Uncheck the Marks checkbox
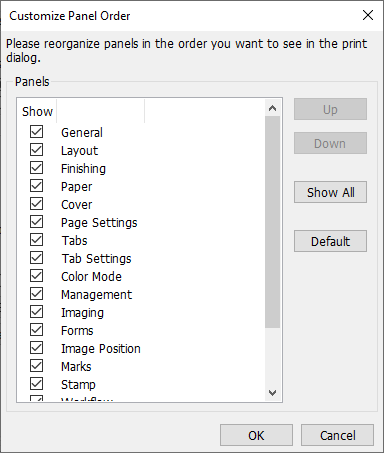The width and height of the screenshot is (384, 453). (36, 366)
